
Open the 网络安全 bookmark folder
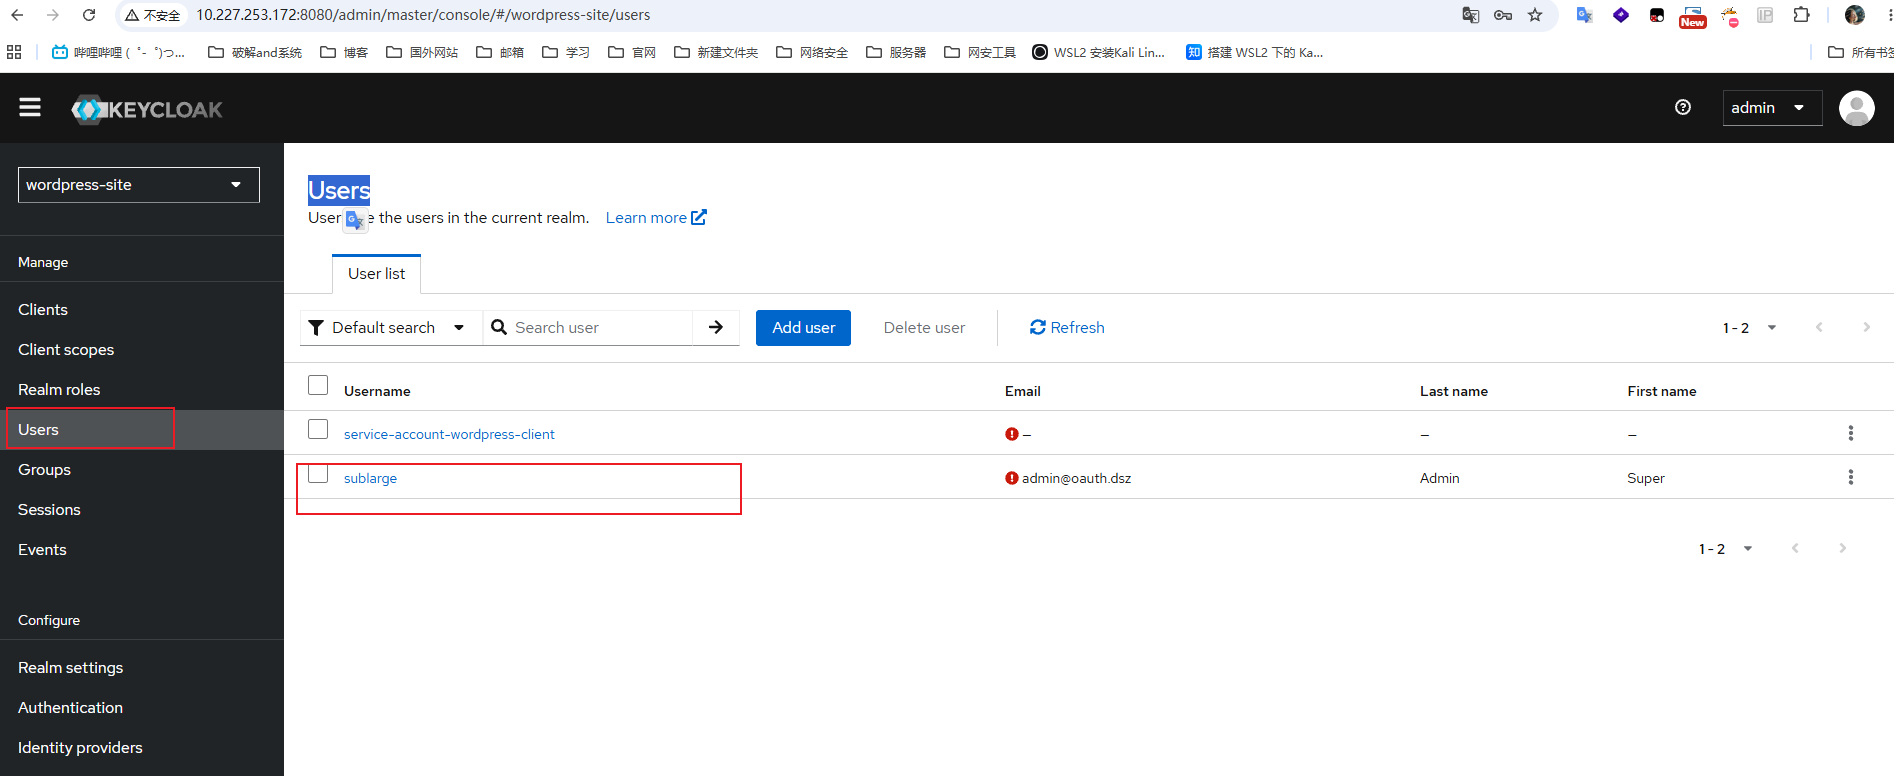tap(811, 52)
